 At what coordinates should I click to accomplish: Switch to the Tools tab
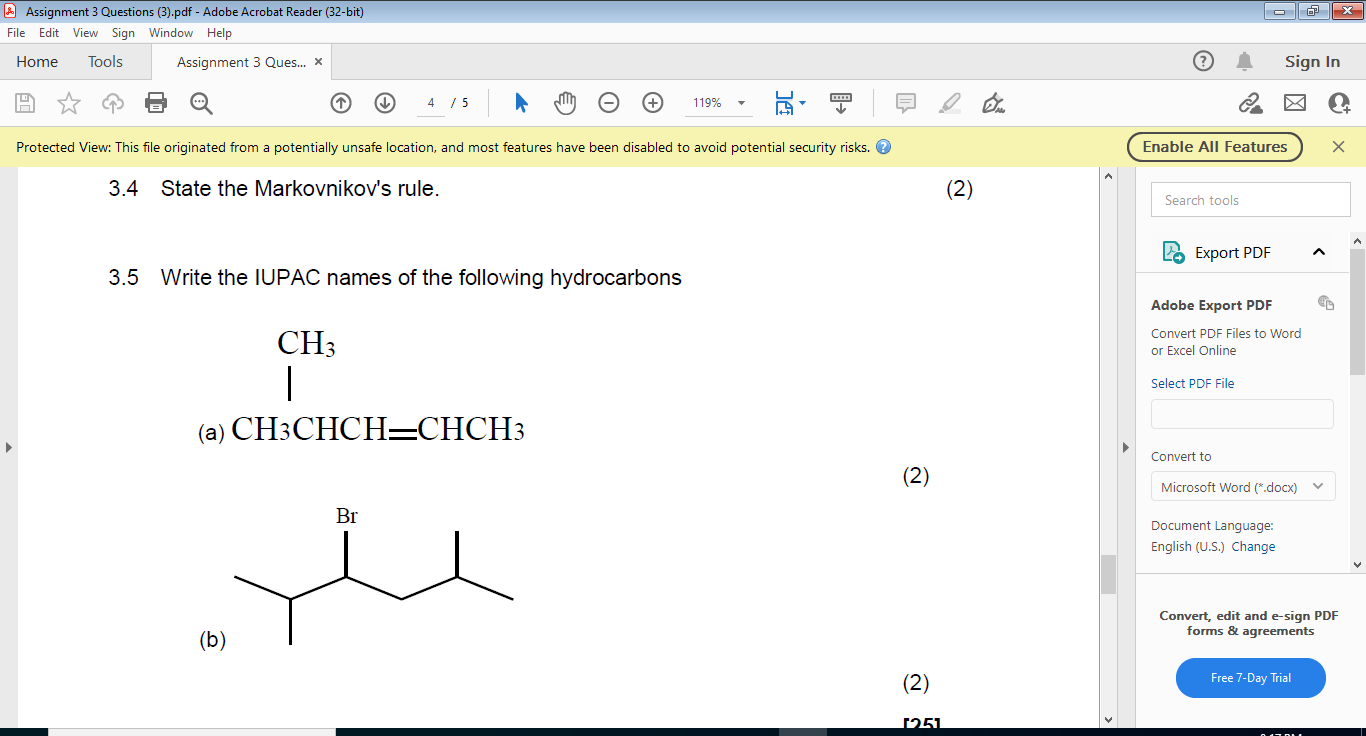[105, 61]
